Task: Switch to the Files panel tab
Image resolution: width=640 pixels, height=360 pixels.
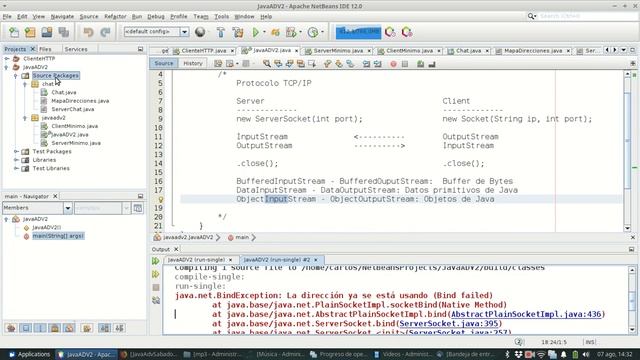Action: [45, 49]
